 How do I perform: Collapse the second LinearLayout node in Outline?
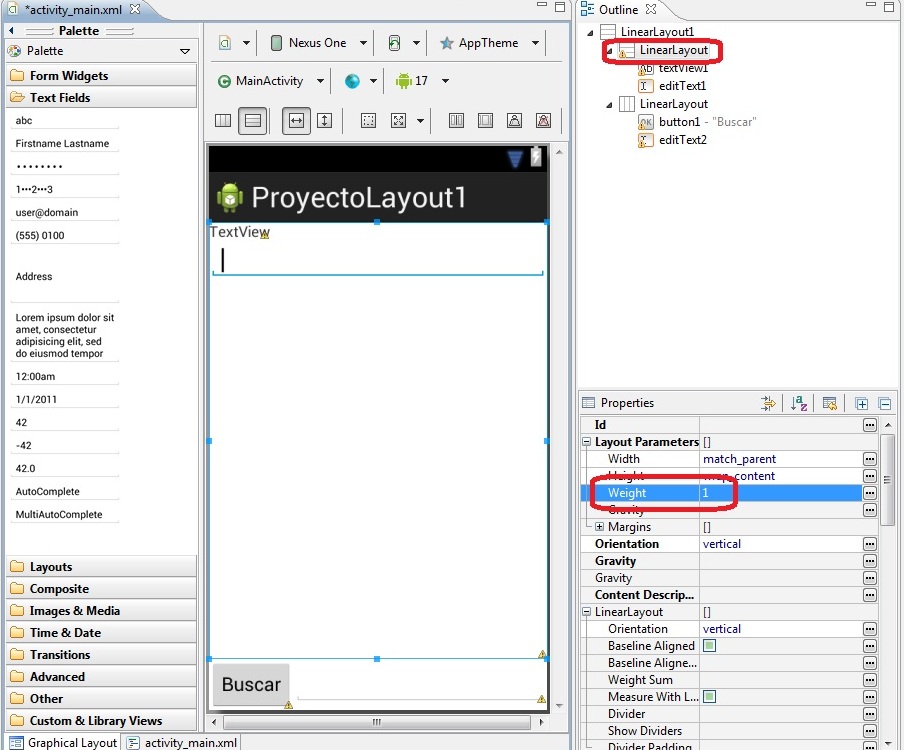(609, 105)
